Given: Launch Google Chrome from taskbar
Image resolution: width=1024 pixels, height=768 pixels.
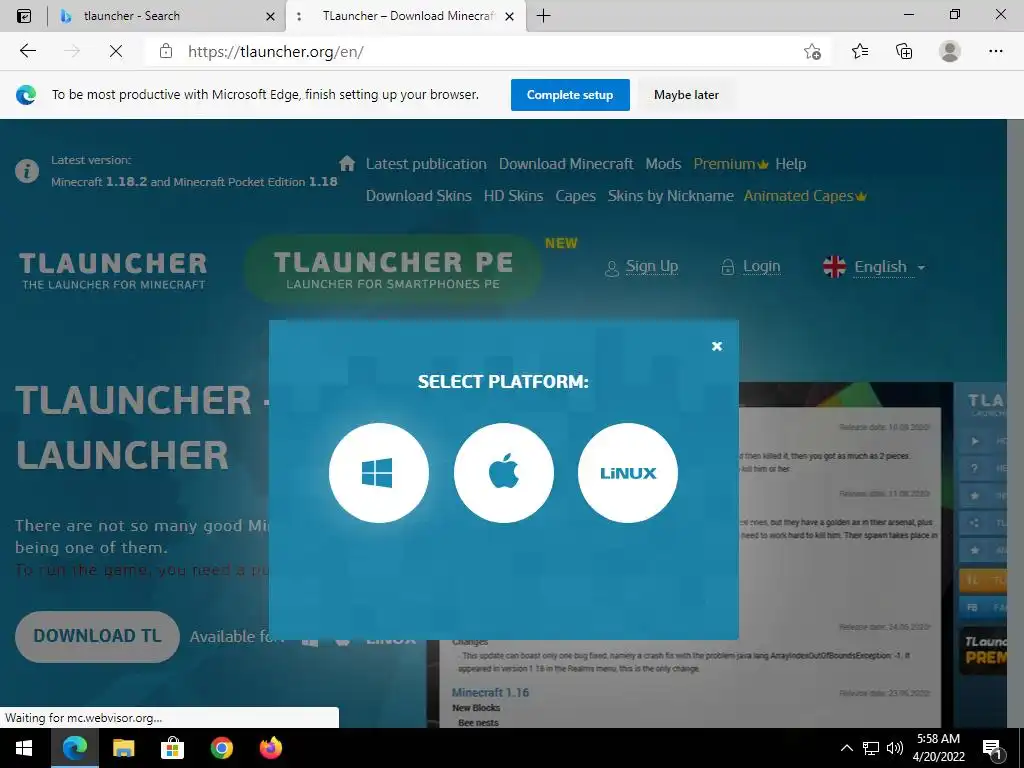Looking at the screenshot, I should tap(221, 748).
